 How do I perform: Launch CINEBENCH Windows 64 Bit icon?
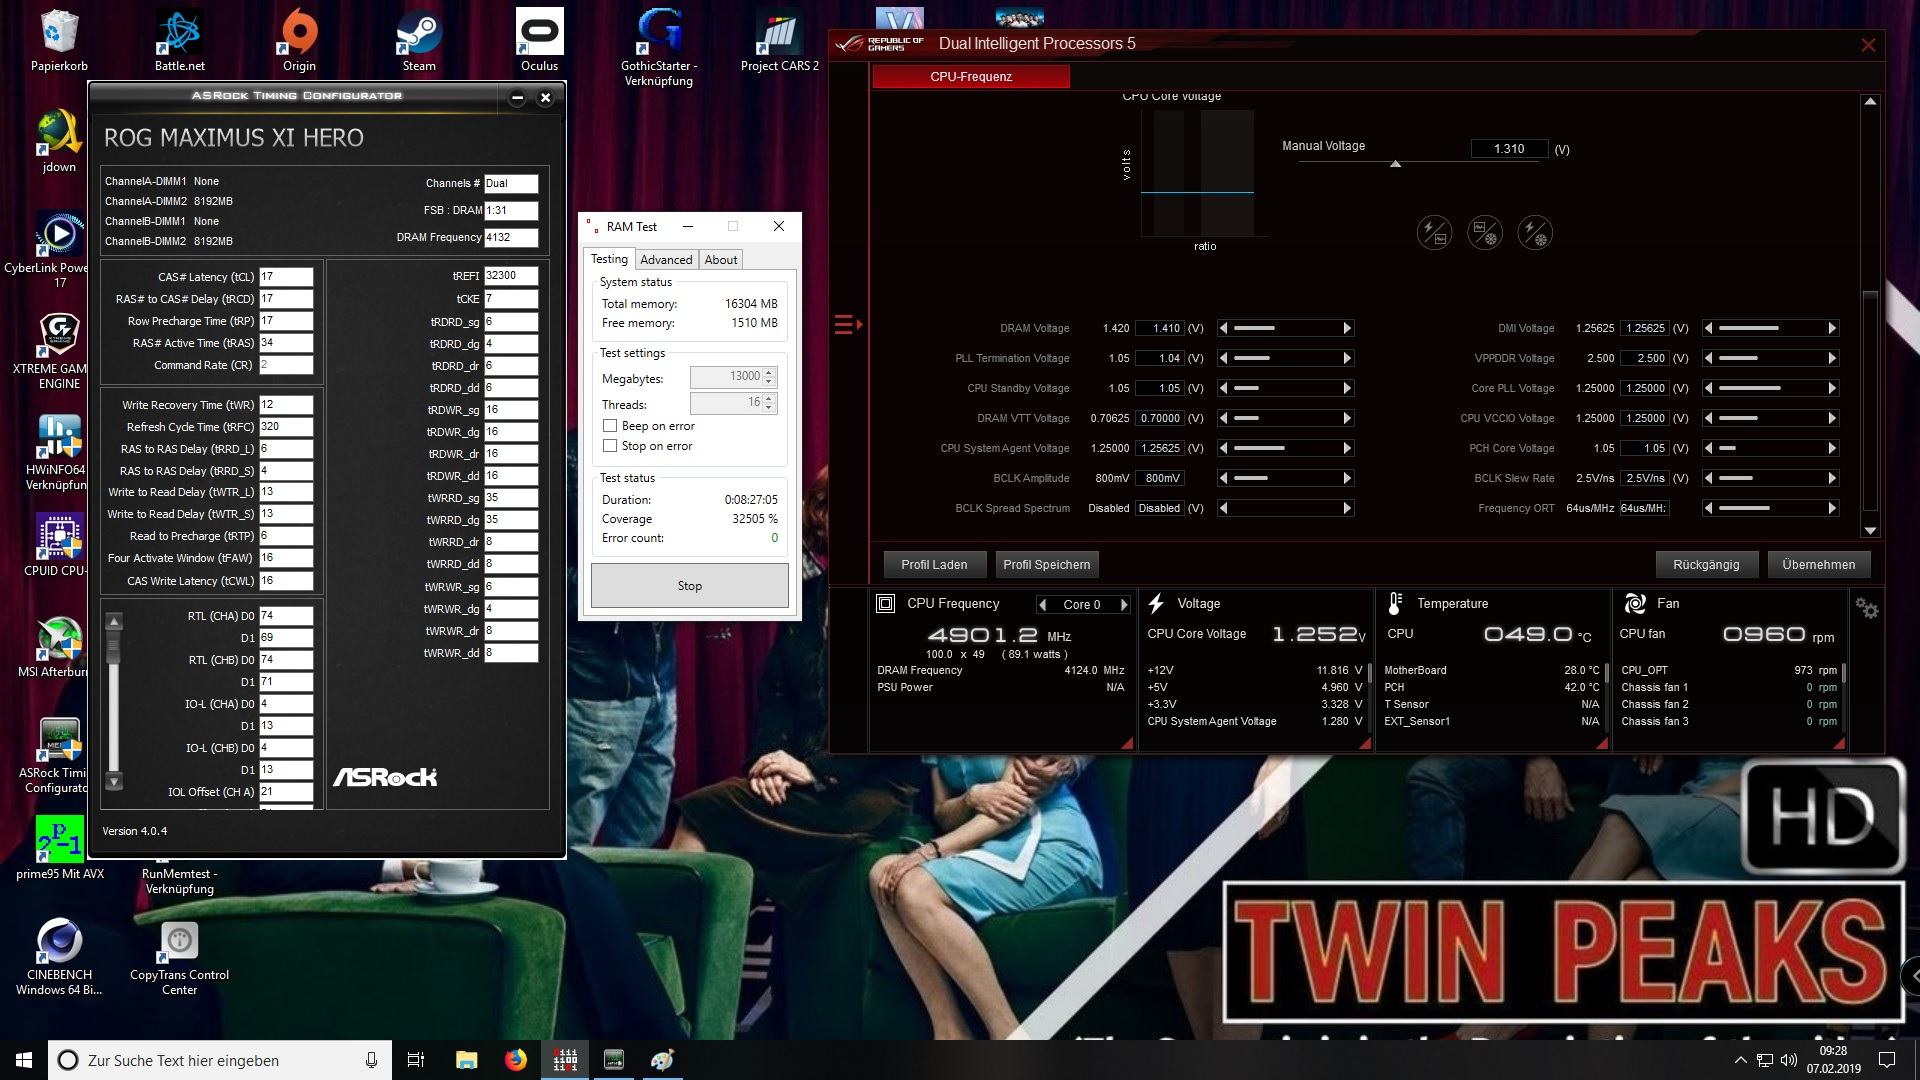coord(59,957)
